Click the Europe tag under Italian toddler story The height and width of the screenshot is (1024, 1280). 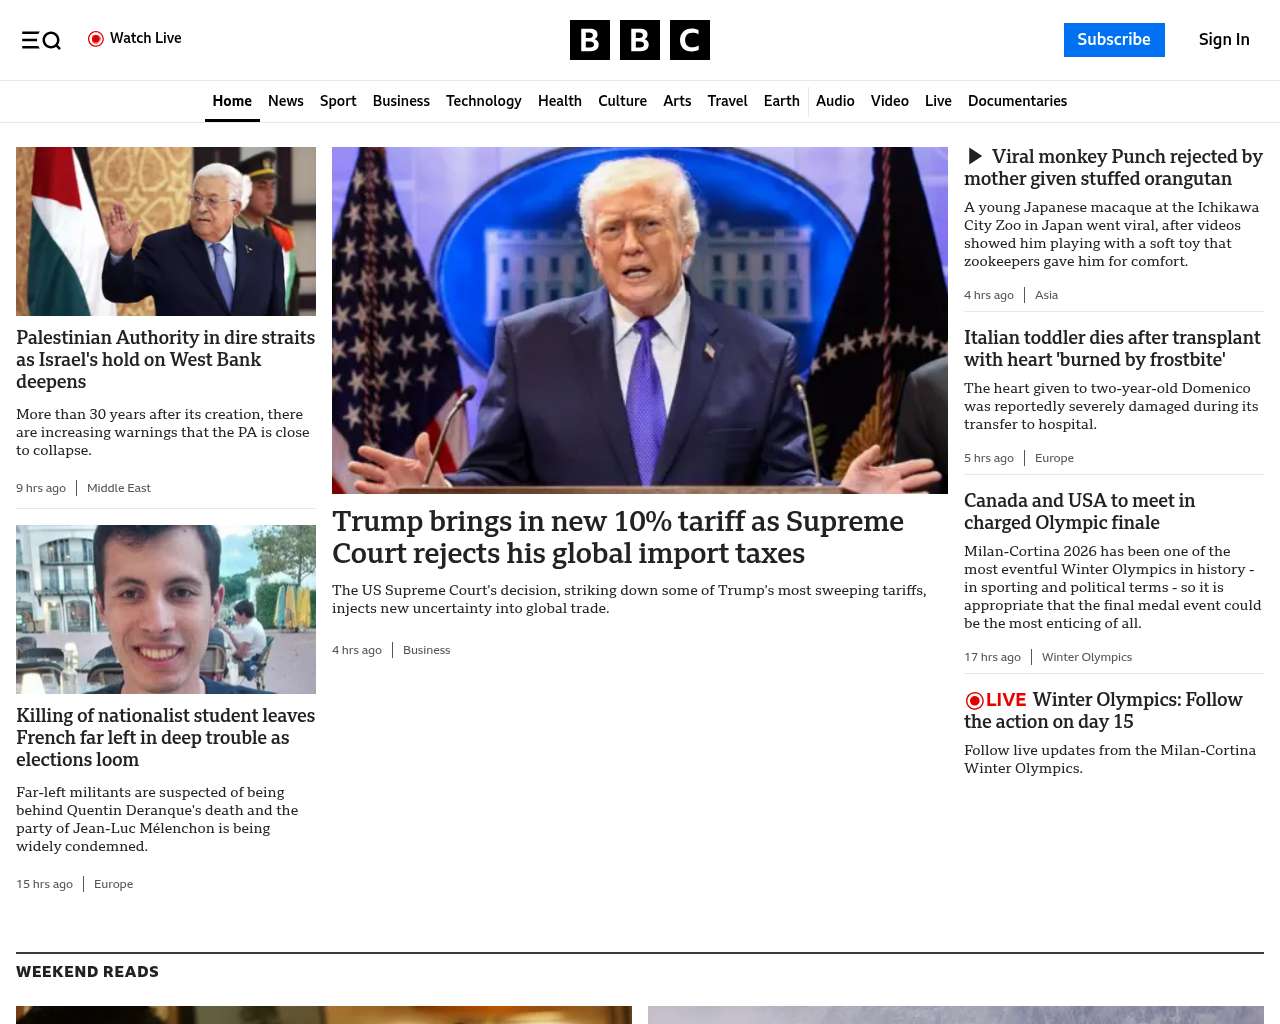coord(1054,458)
